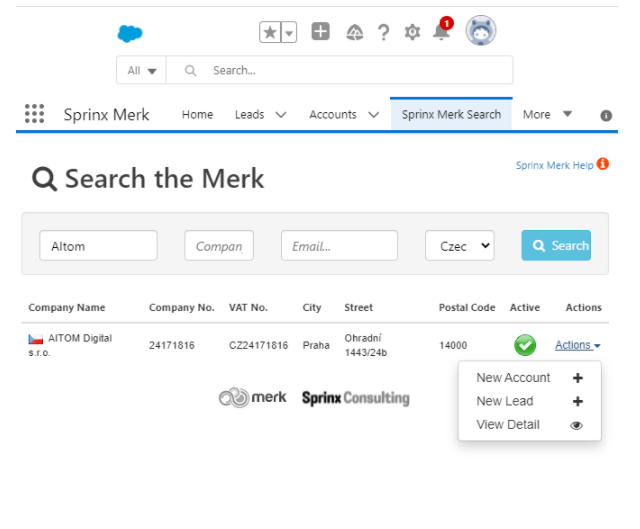Open the country select dropdown
Viewport: 640px width, 529px height.
[x=459, y=246]
